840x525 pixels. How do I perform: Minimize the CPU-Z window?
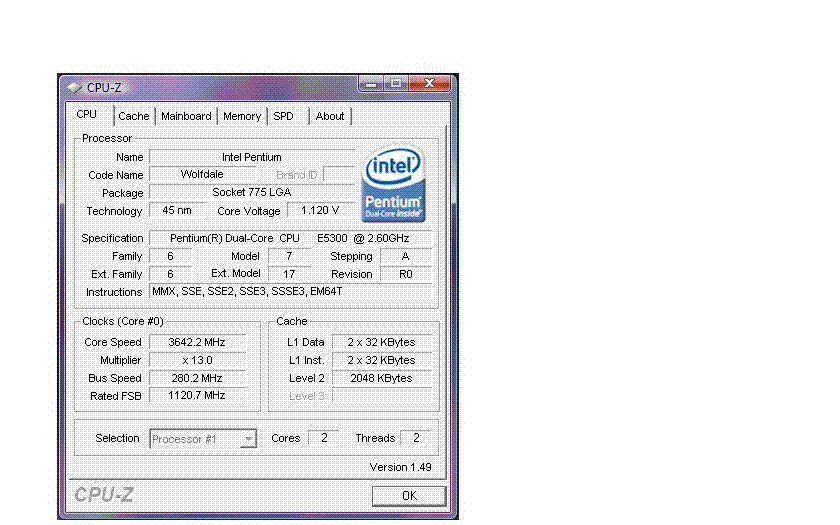371,84
